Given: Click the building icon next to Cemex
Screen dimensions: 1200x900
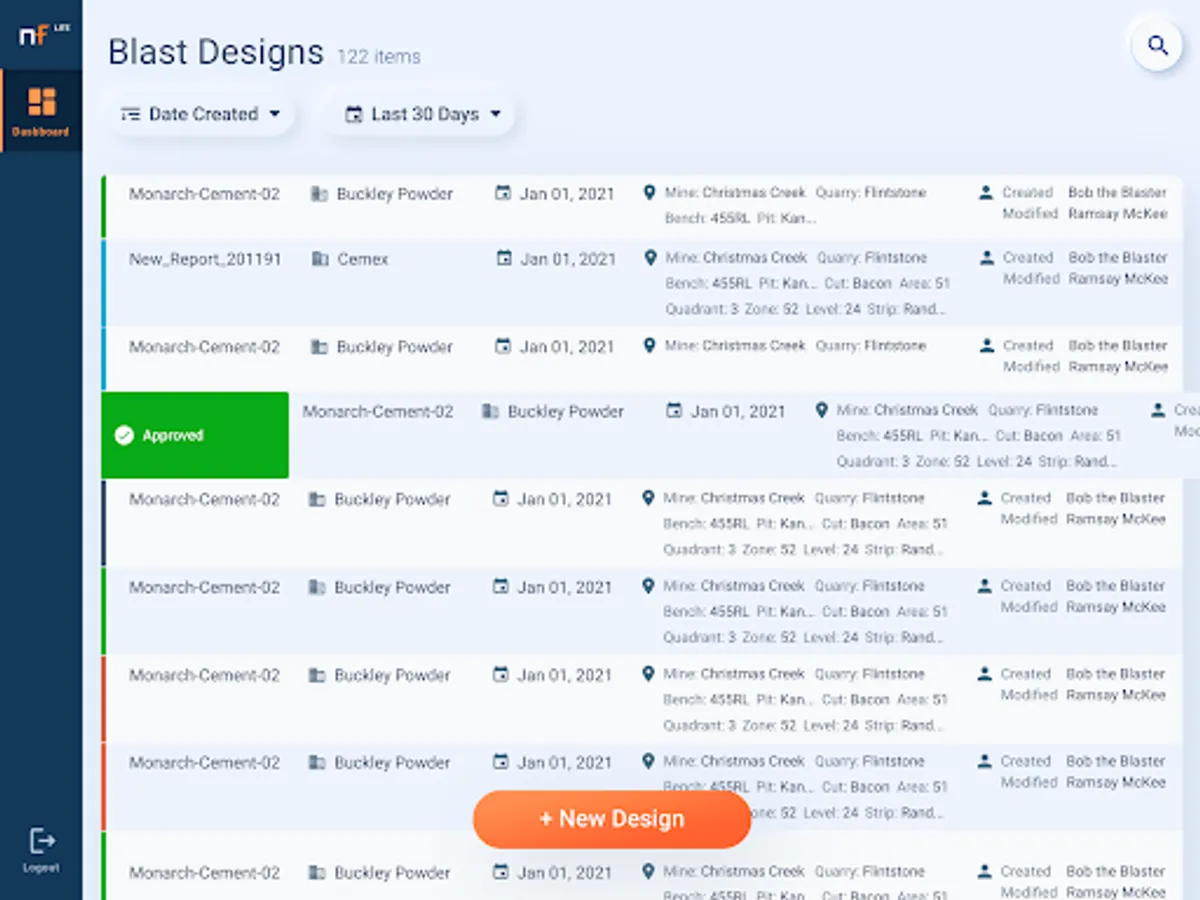Looking at the screenshot, I should 320,259.
